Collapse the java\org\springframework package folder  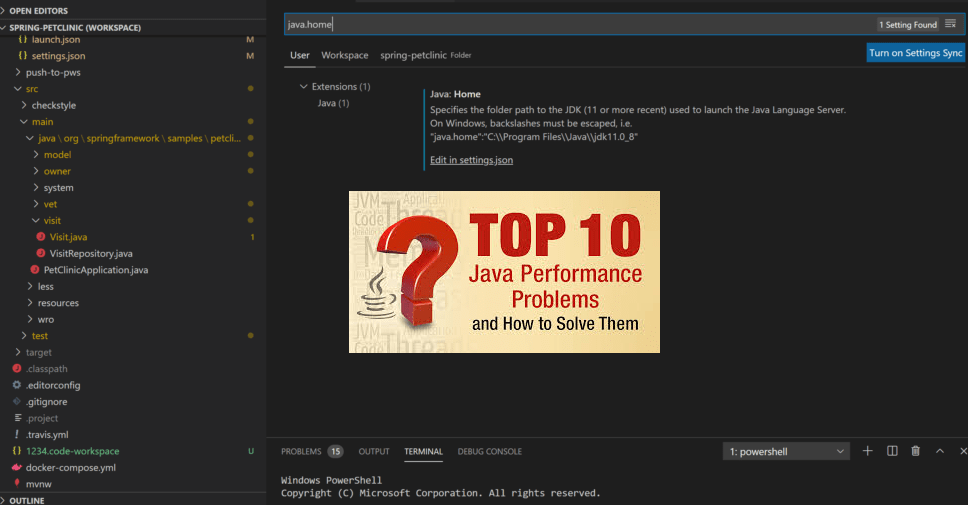tap(139, 138)
